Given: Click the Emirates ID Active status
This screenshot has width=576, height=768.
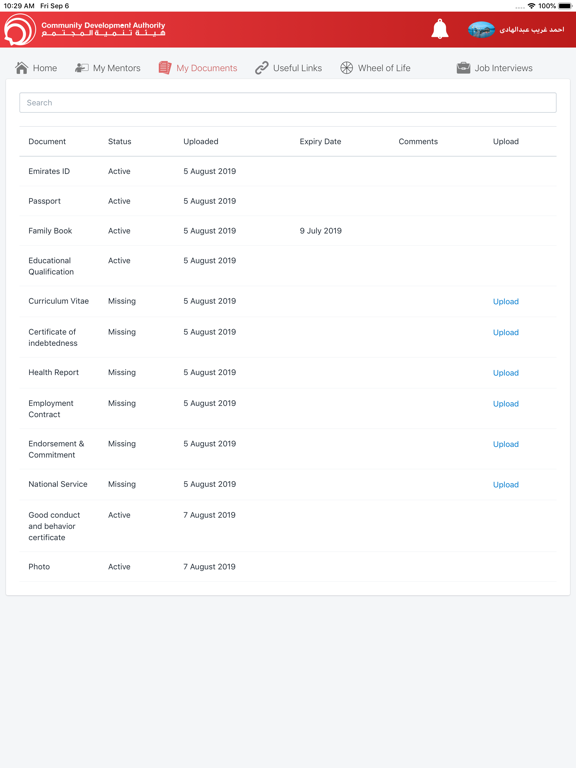Looking at the screenshot, I should point(119,171).
